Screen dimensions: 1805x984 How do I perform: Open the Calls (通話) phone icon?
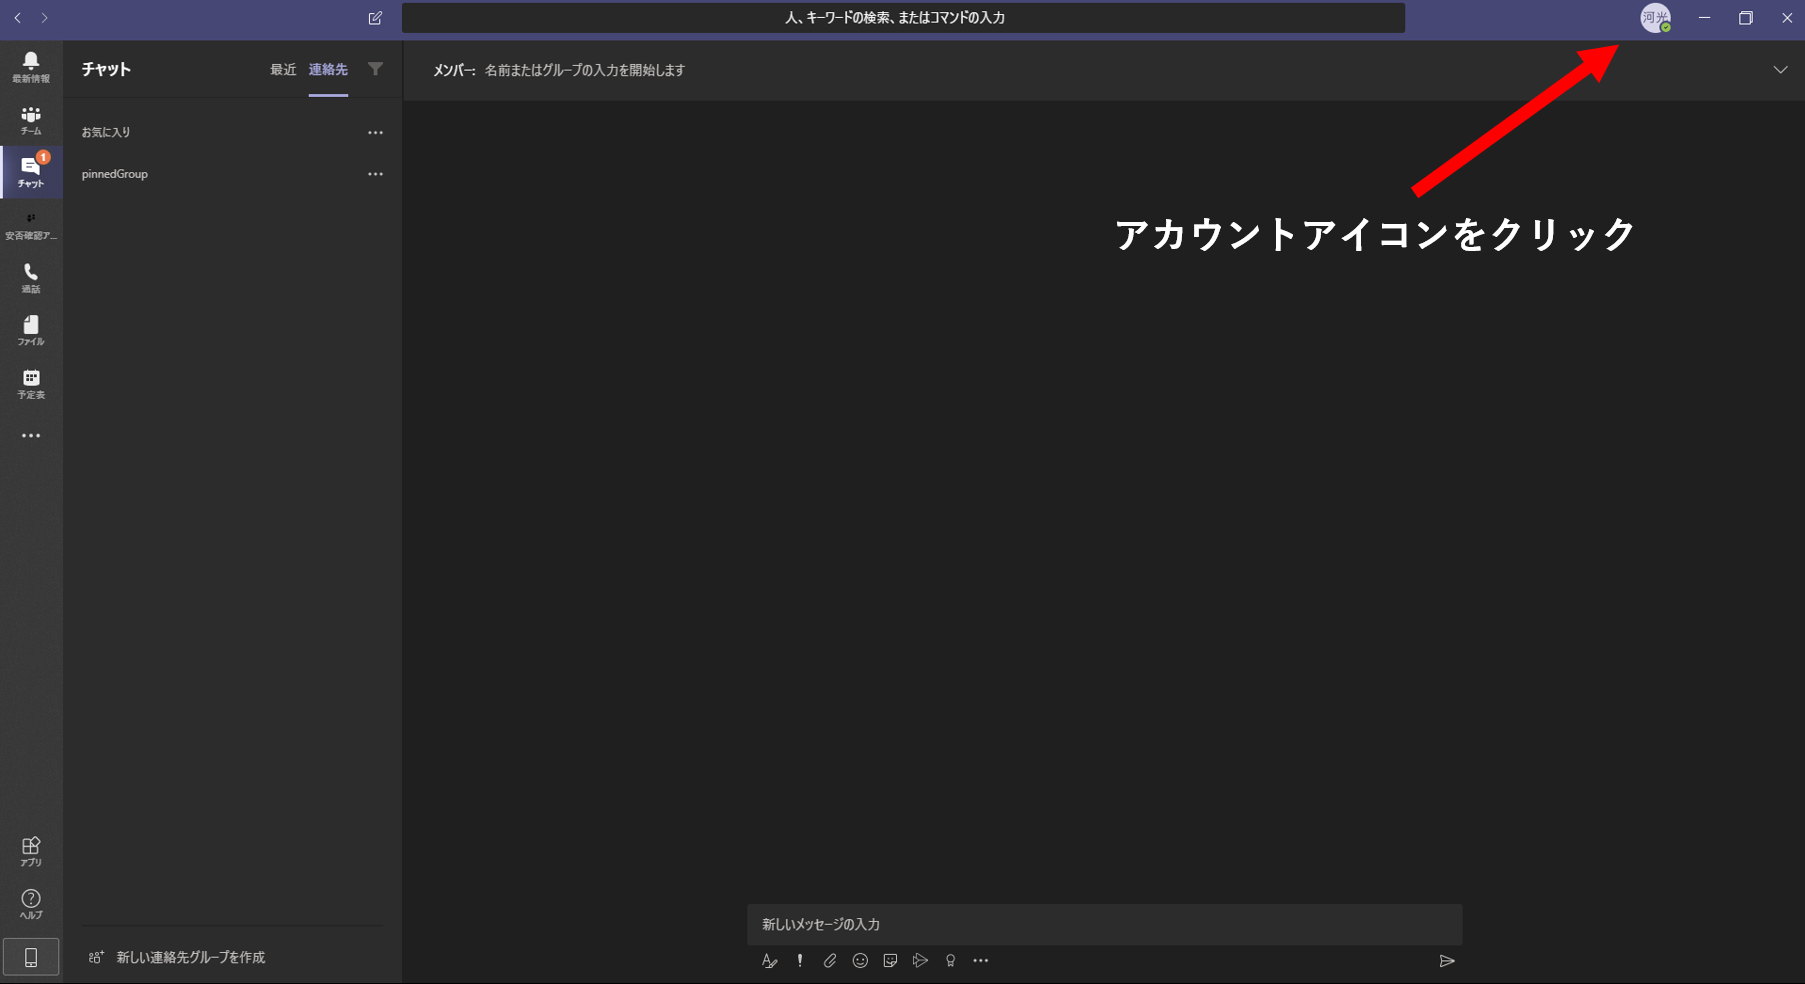click(31, 277)
